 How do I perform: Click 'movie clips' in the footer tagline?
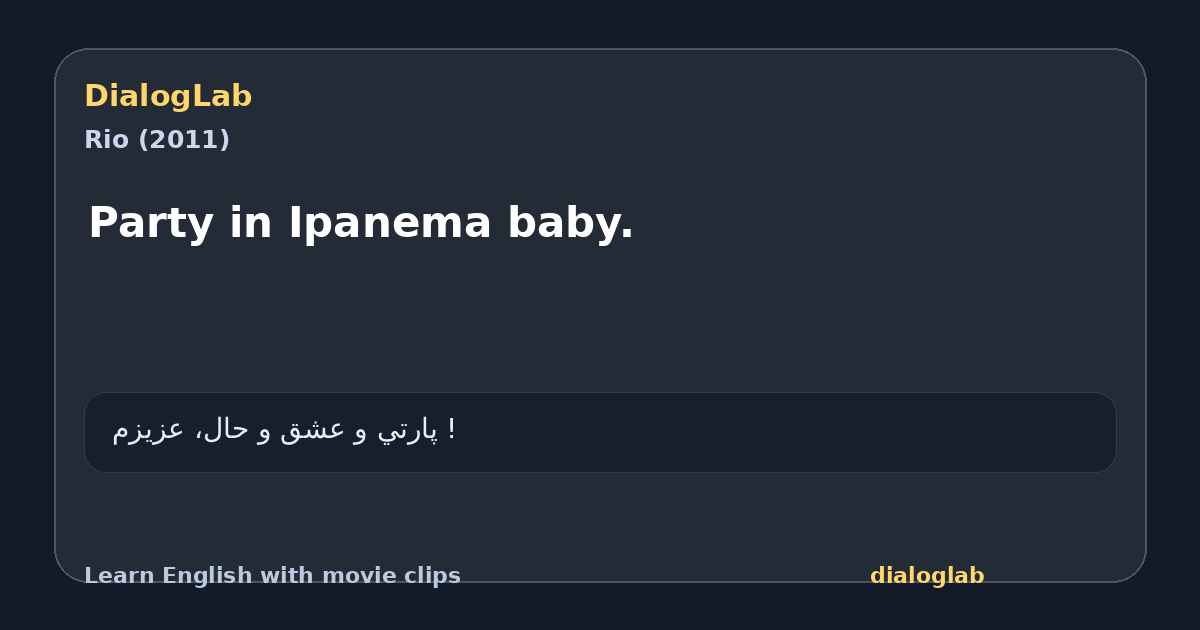click(391, 576)
